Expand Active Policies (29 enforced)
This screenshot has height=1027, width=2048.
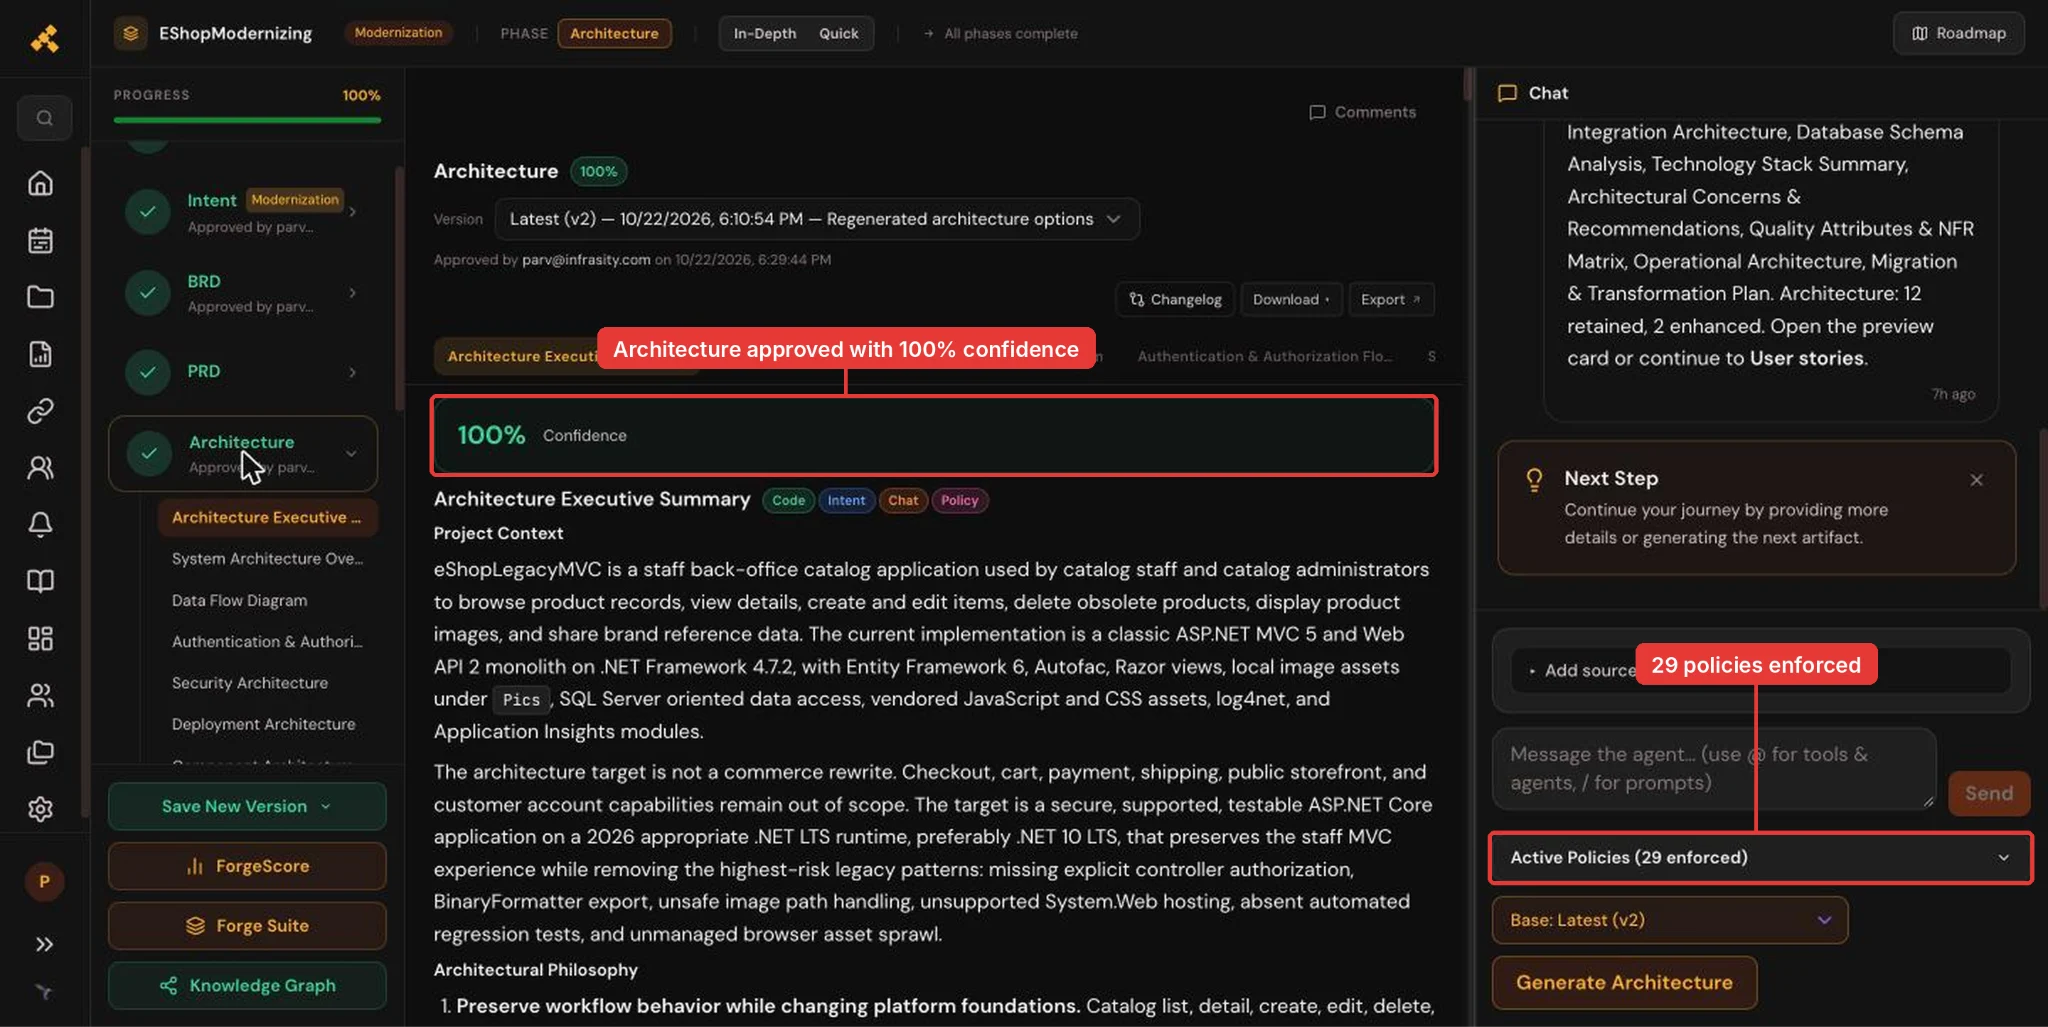[1760, 857]
